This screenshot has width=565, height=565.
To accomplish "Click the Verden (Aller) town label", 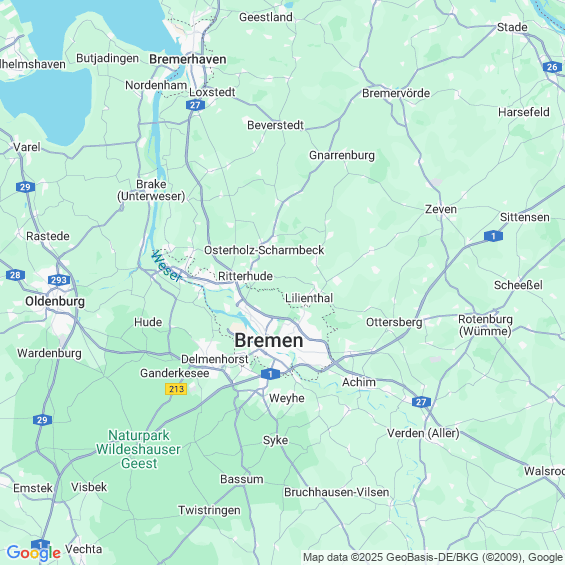I will tap(423, 433).
